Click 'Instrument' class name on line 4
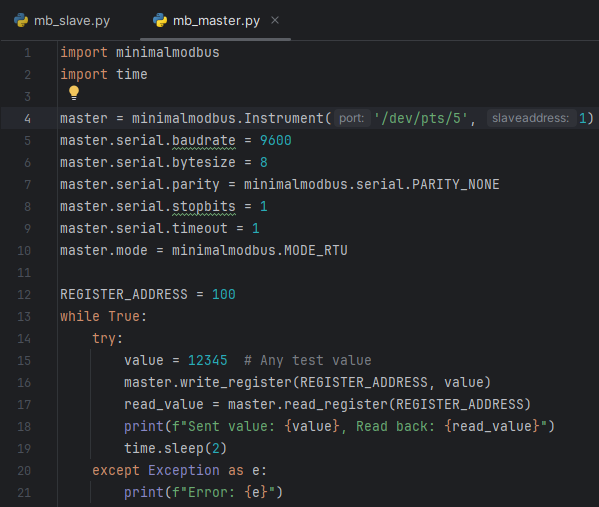This screenshot has height=507, width=599. (284, 118)
